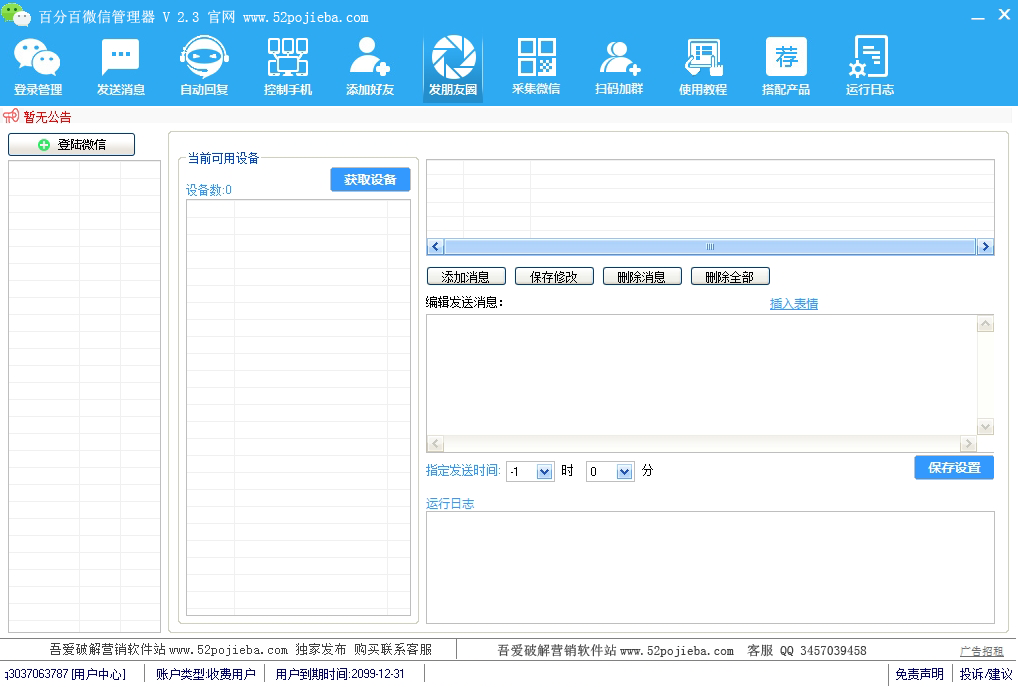The height and width of the screenshot is (687, 1018).
Task: Open 投诉/建议 feedback link
Action: tap(986, 674)
